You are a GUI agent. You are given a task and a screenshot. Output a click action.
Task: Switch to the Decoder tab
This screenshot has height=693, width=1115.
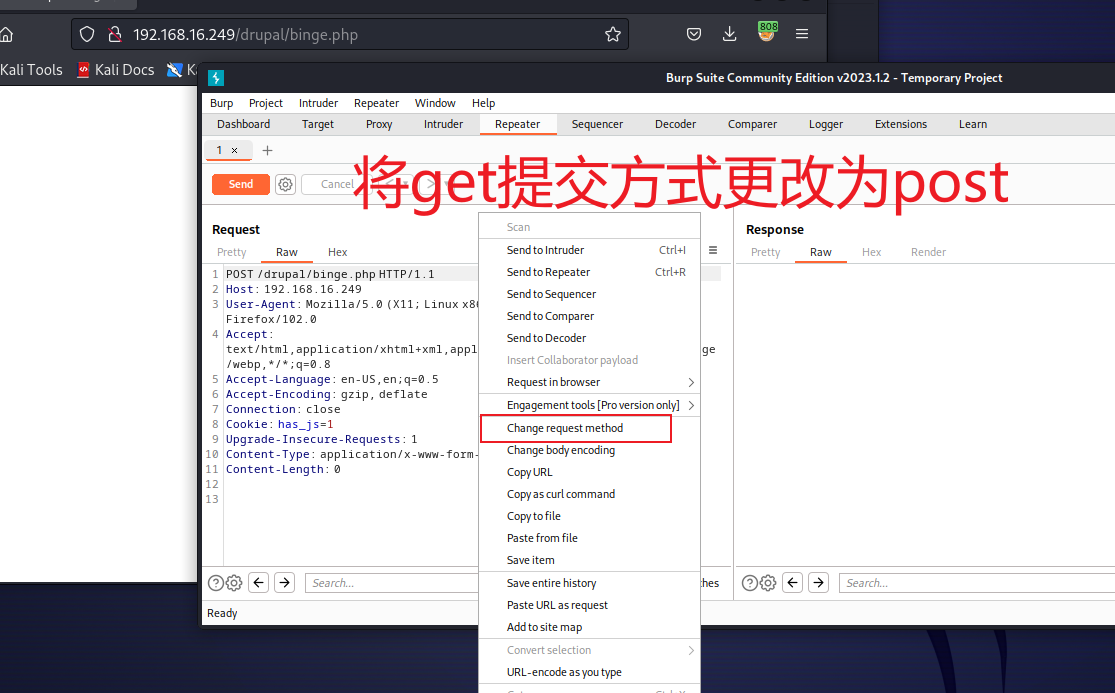pos(676,124)
